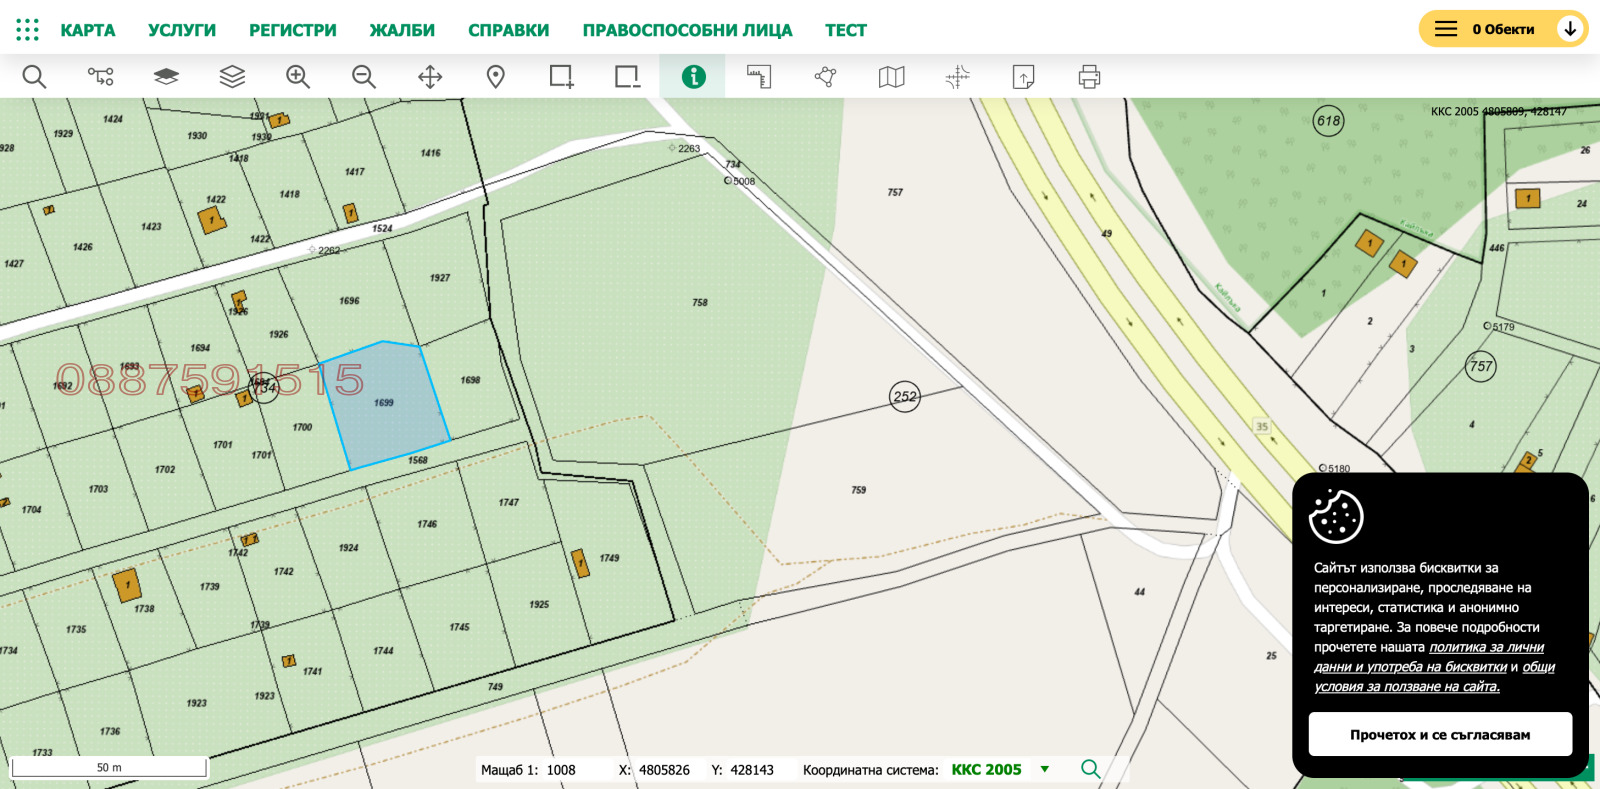Open the nine-dot apps grid menu
The image size is (1600, 789).
coord(28,30)
